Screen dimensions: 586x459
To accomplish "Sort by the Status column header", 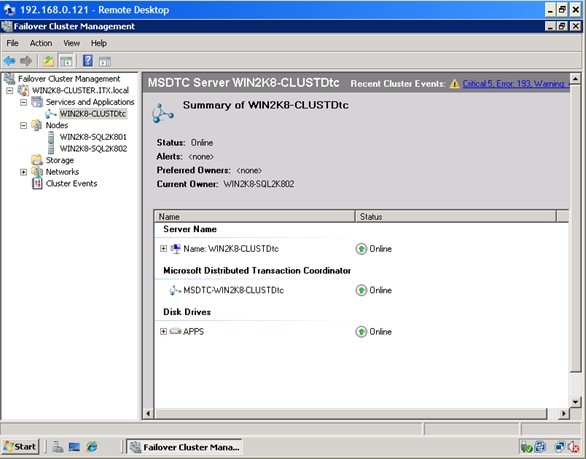I will [455, 216].
